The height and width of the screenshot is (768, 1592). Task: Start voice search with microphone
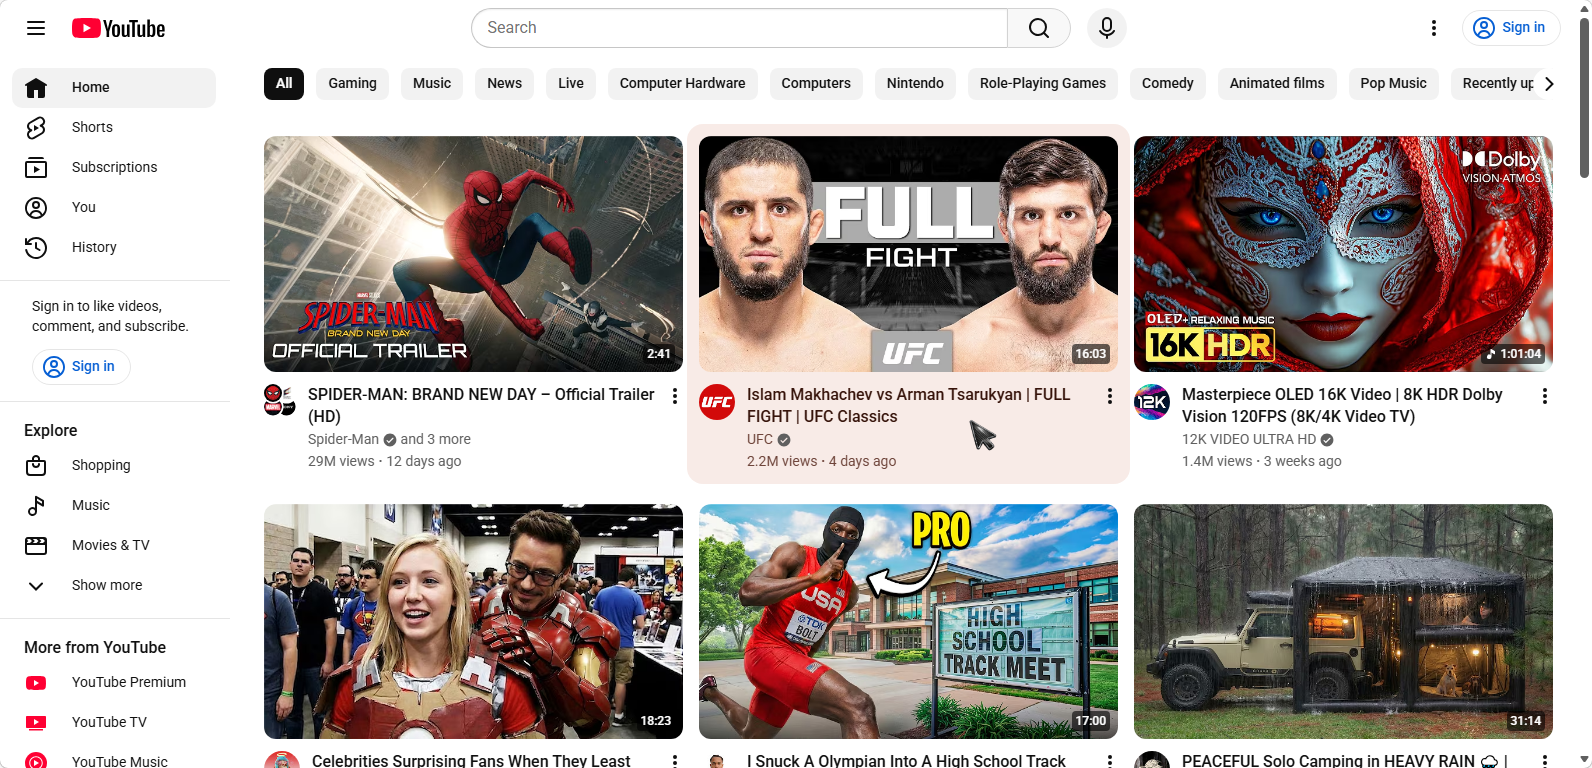[1107, 28]
